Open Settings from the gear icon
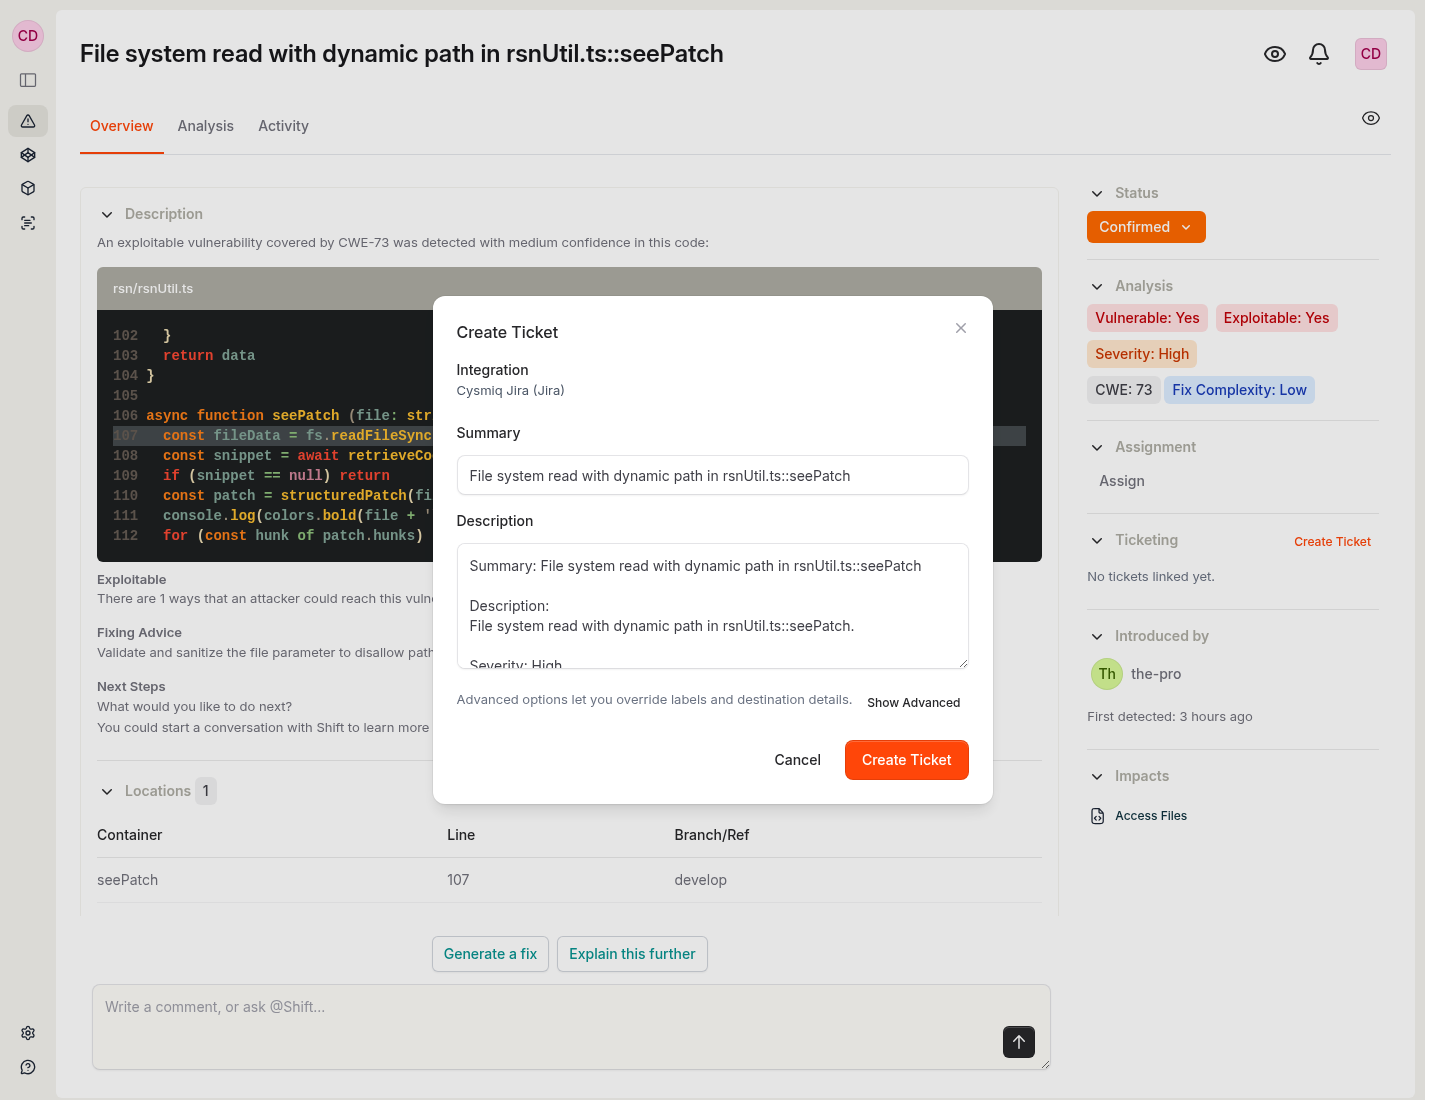Screen dimensions: 1440x1100 tap(28, 1032)
